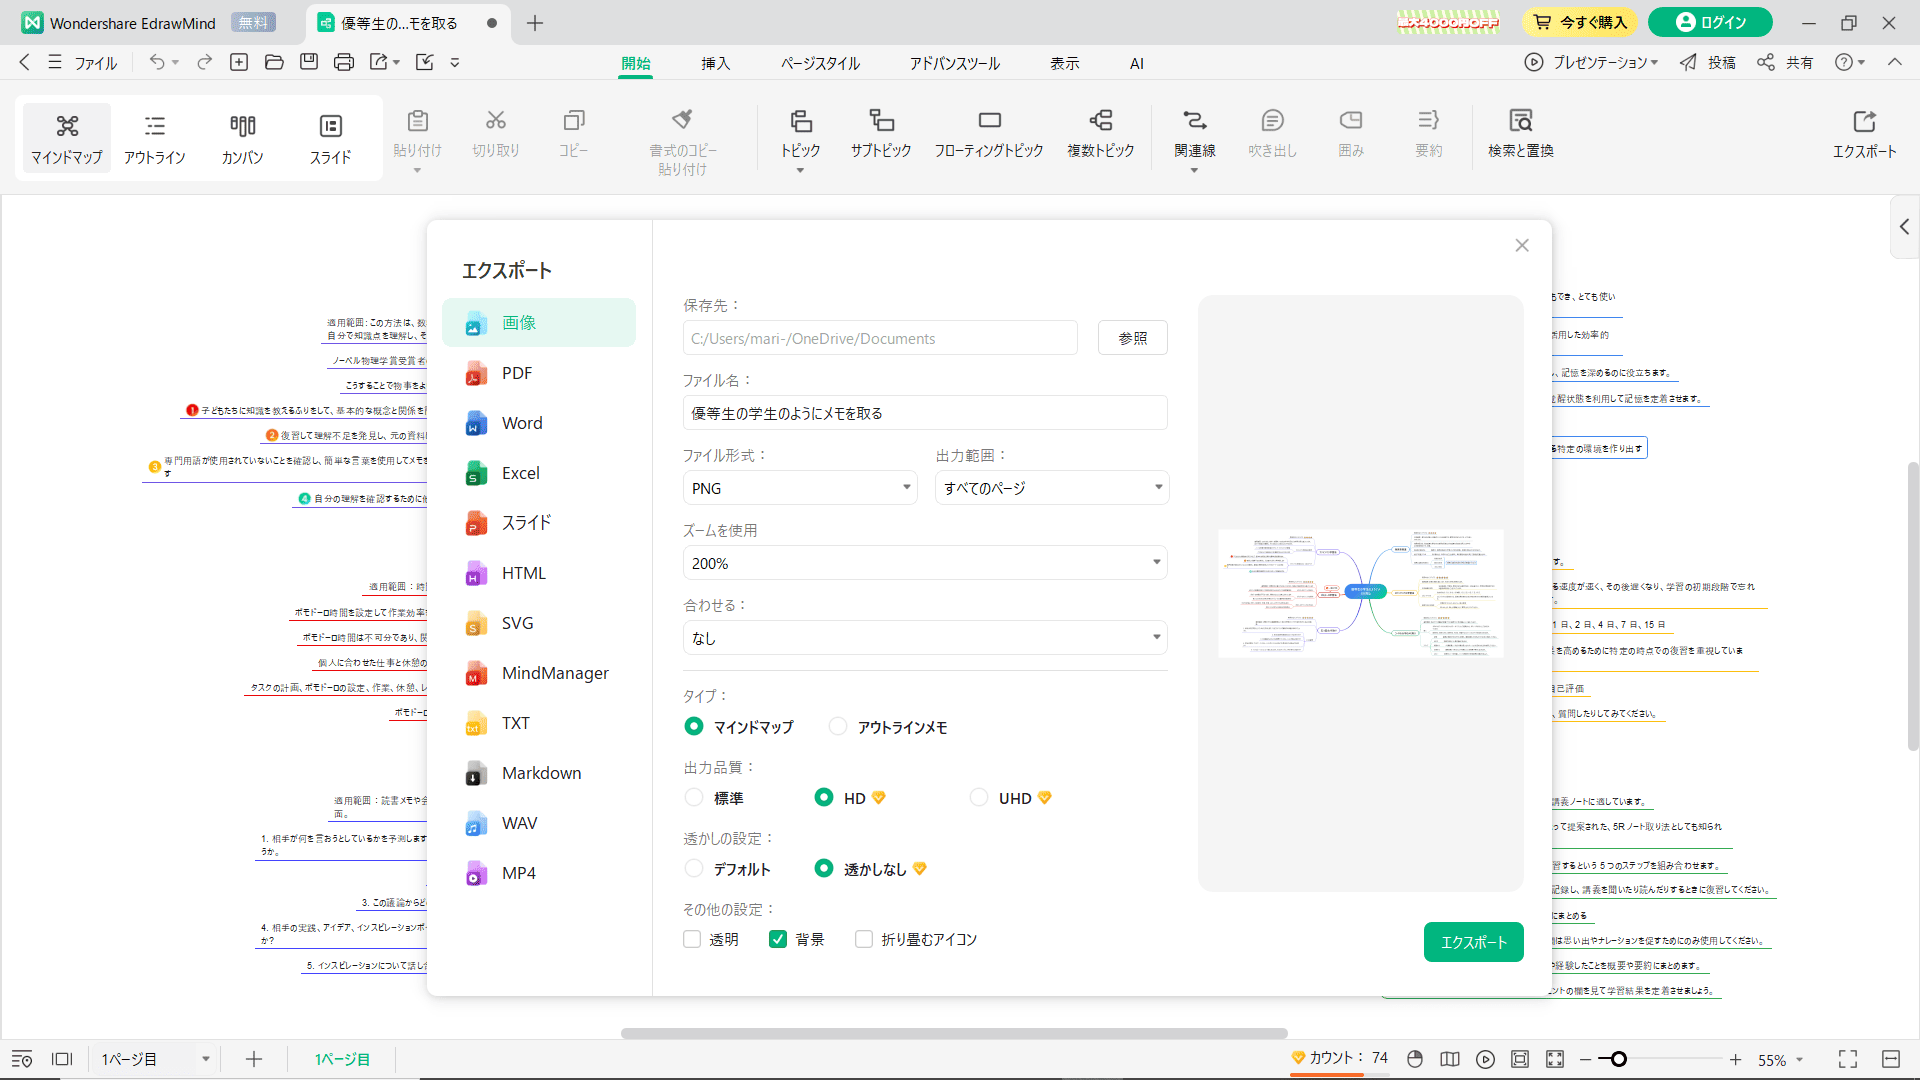Open the fit (なし) dropdown
The image size is (1920, 1080).
point(925,638)
